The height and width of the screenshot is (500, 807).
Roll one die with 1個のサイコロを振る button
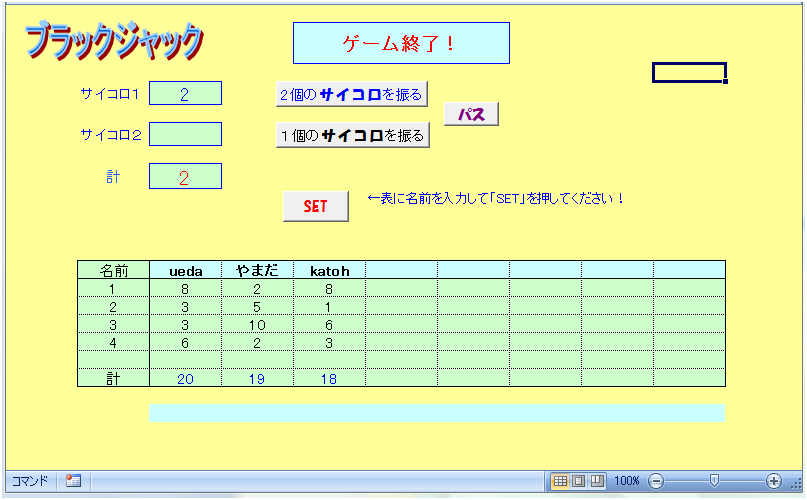tap(353, 135)
